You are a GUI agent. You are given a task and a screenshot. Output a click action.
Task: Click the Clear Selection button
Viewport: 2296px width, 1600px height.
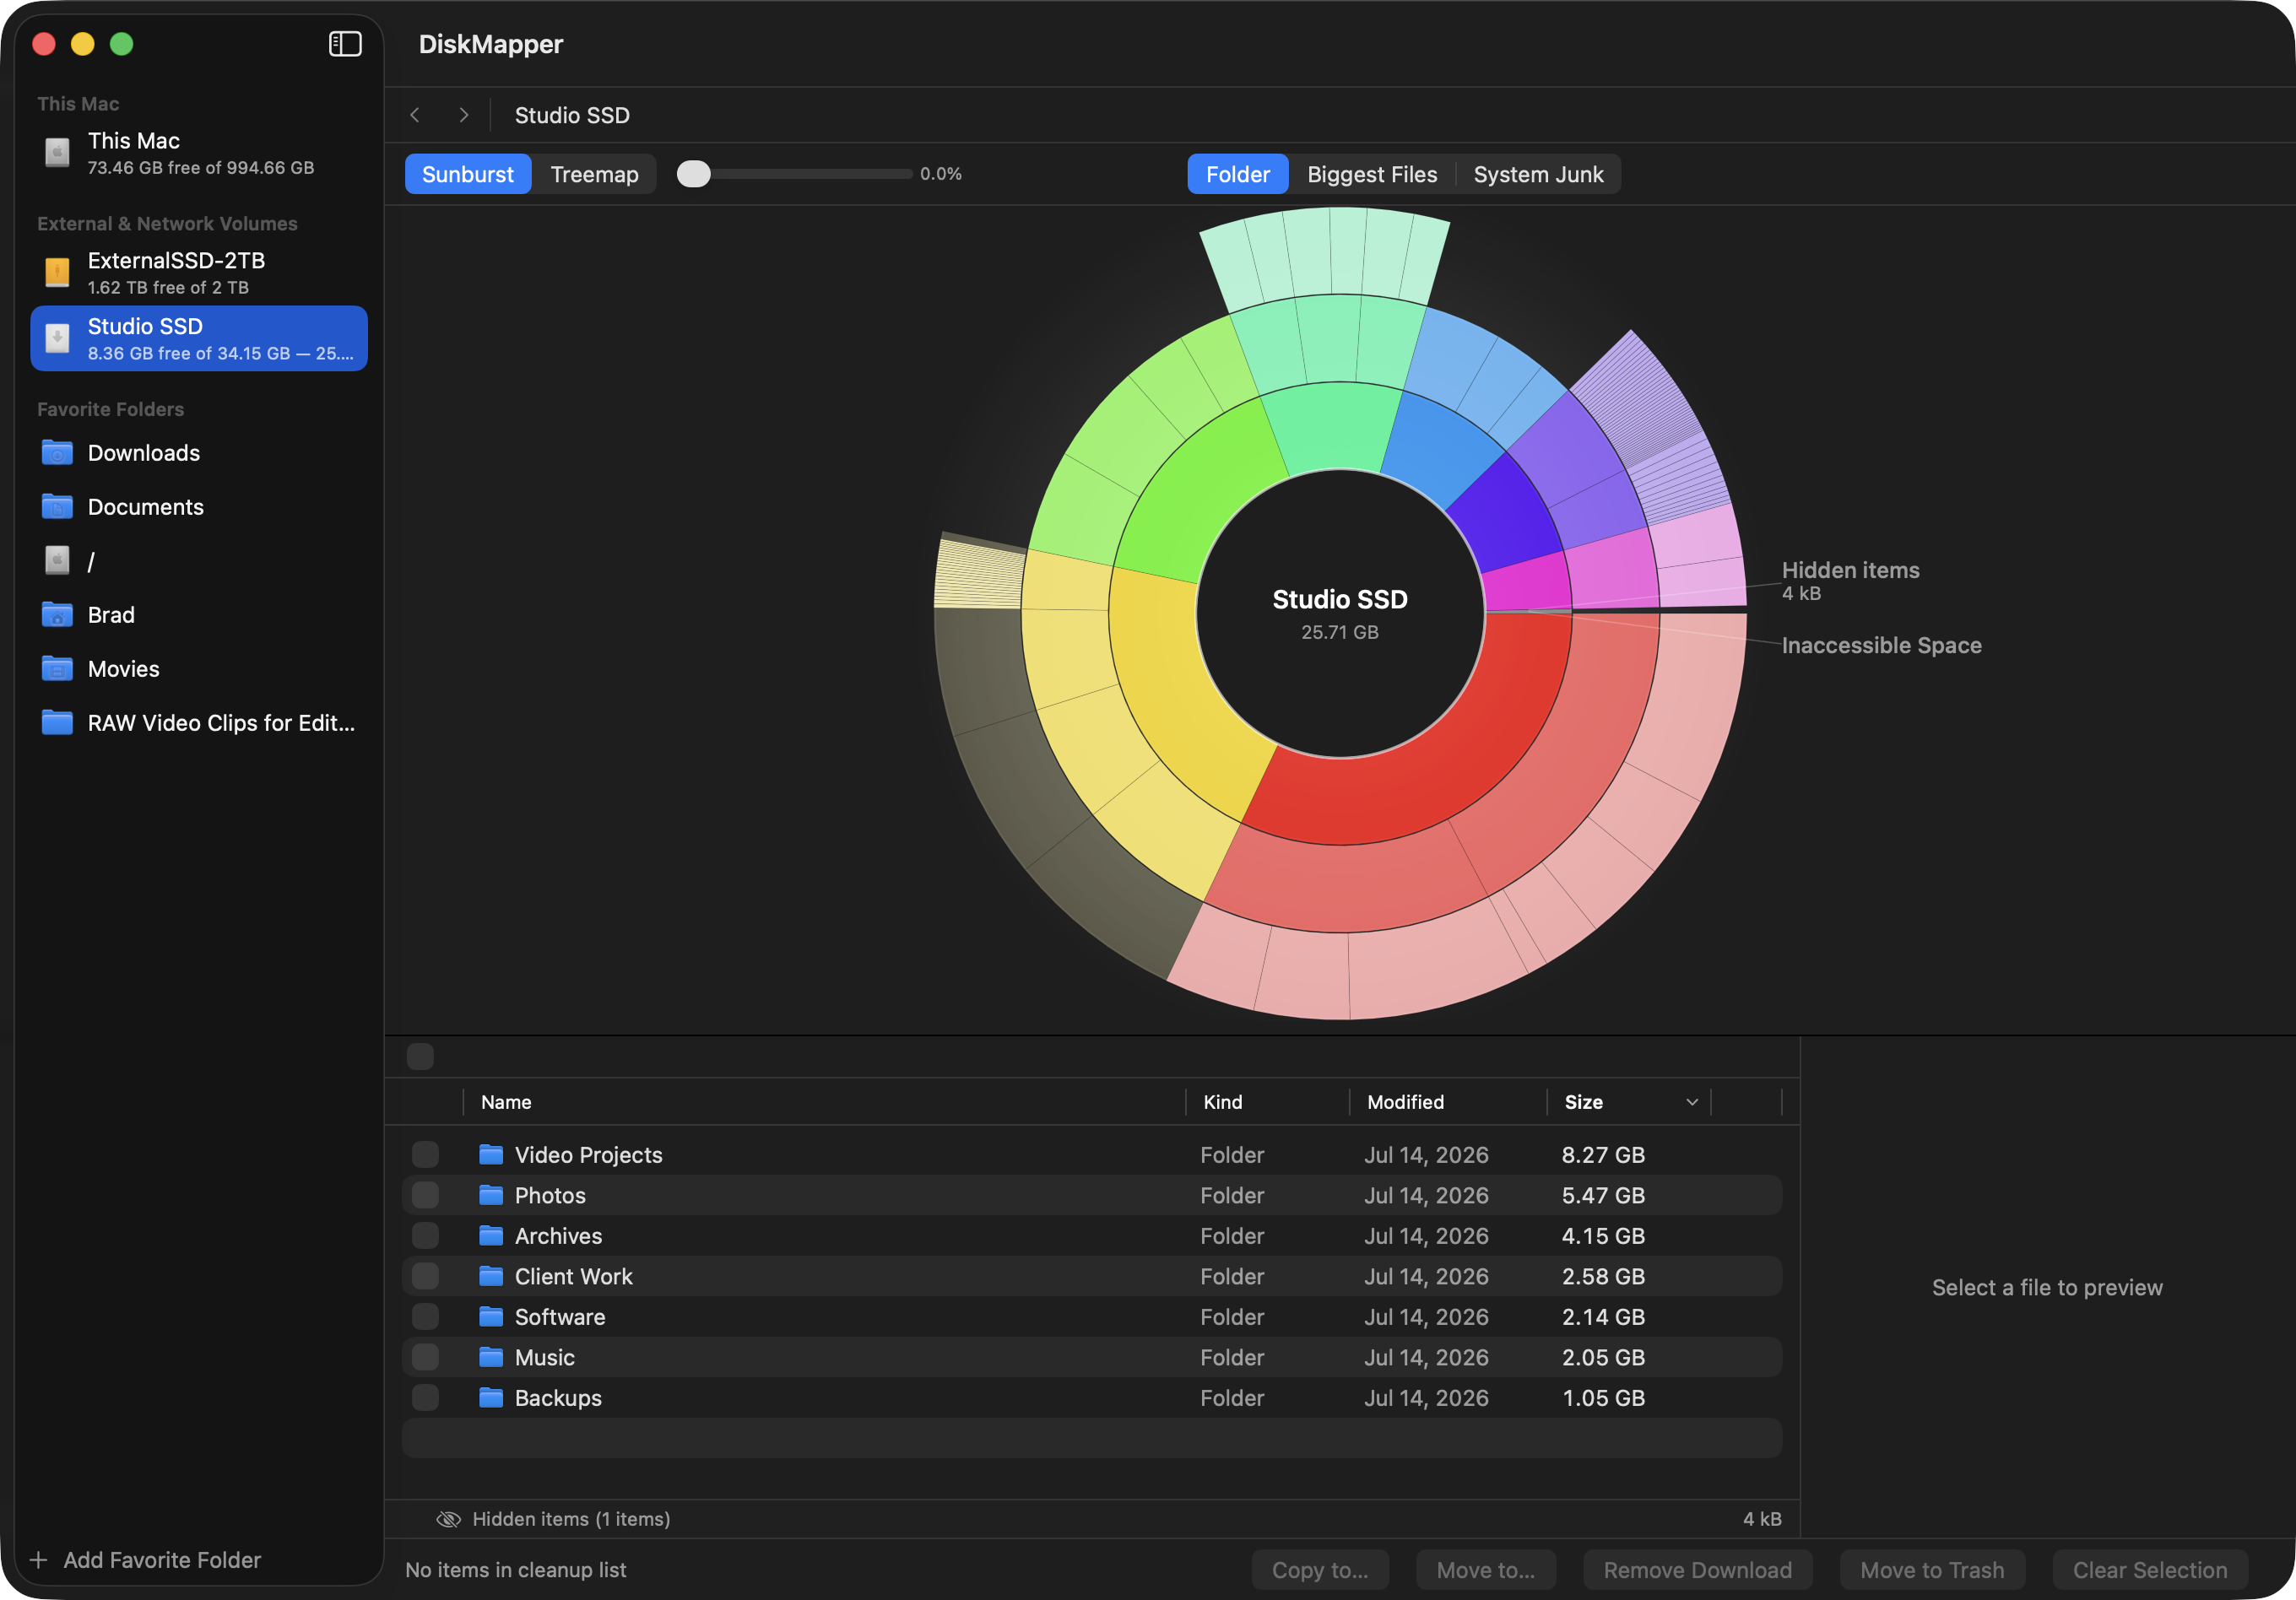[2150, 1570]
